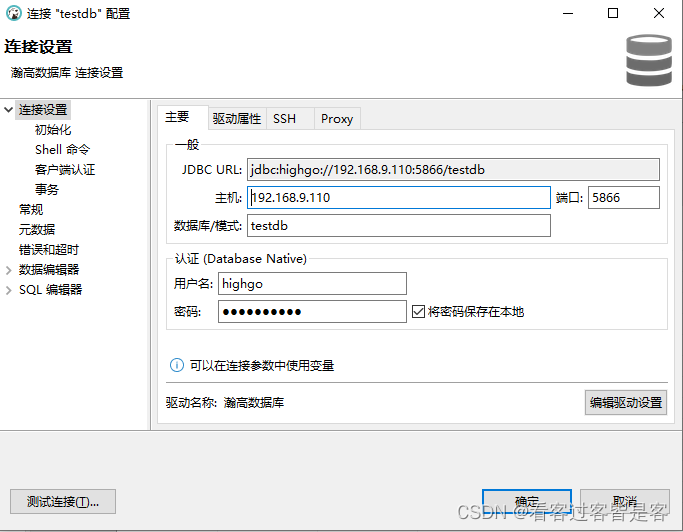Expand the 数据编辑器 tree node

coord(8,270)
